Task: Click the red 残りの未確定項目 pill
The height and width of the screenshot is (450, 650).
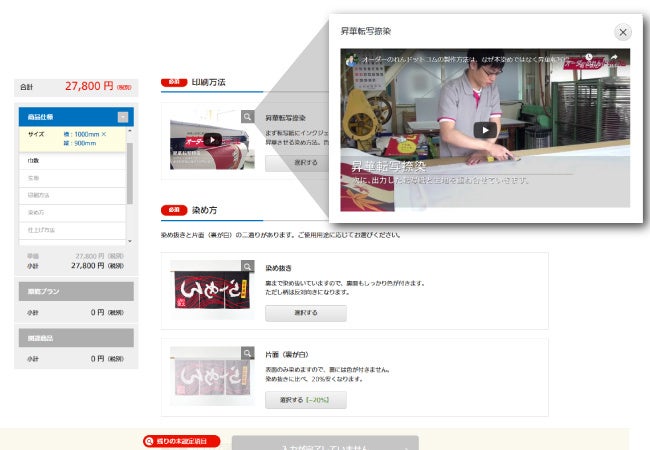Action: (182, 441)
